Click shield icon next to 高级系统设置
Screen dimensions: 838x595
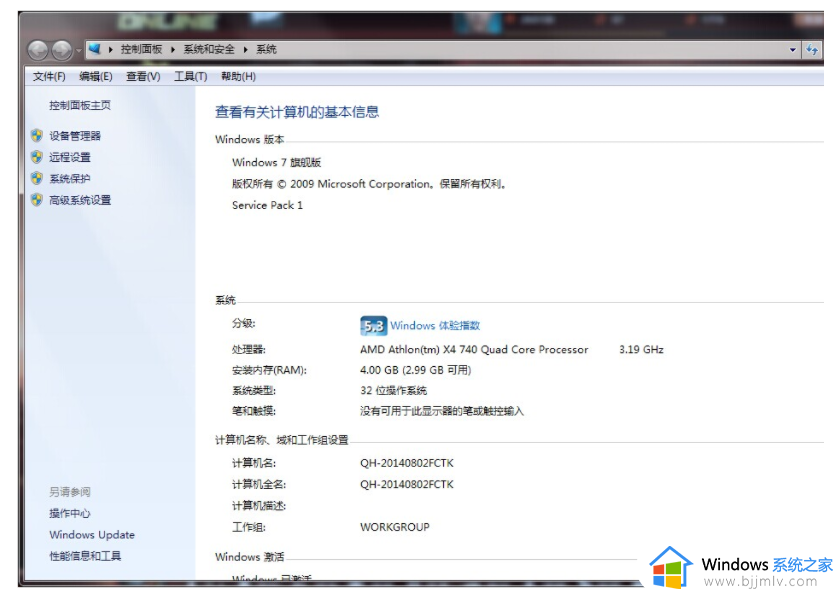click(37, 199)
